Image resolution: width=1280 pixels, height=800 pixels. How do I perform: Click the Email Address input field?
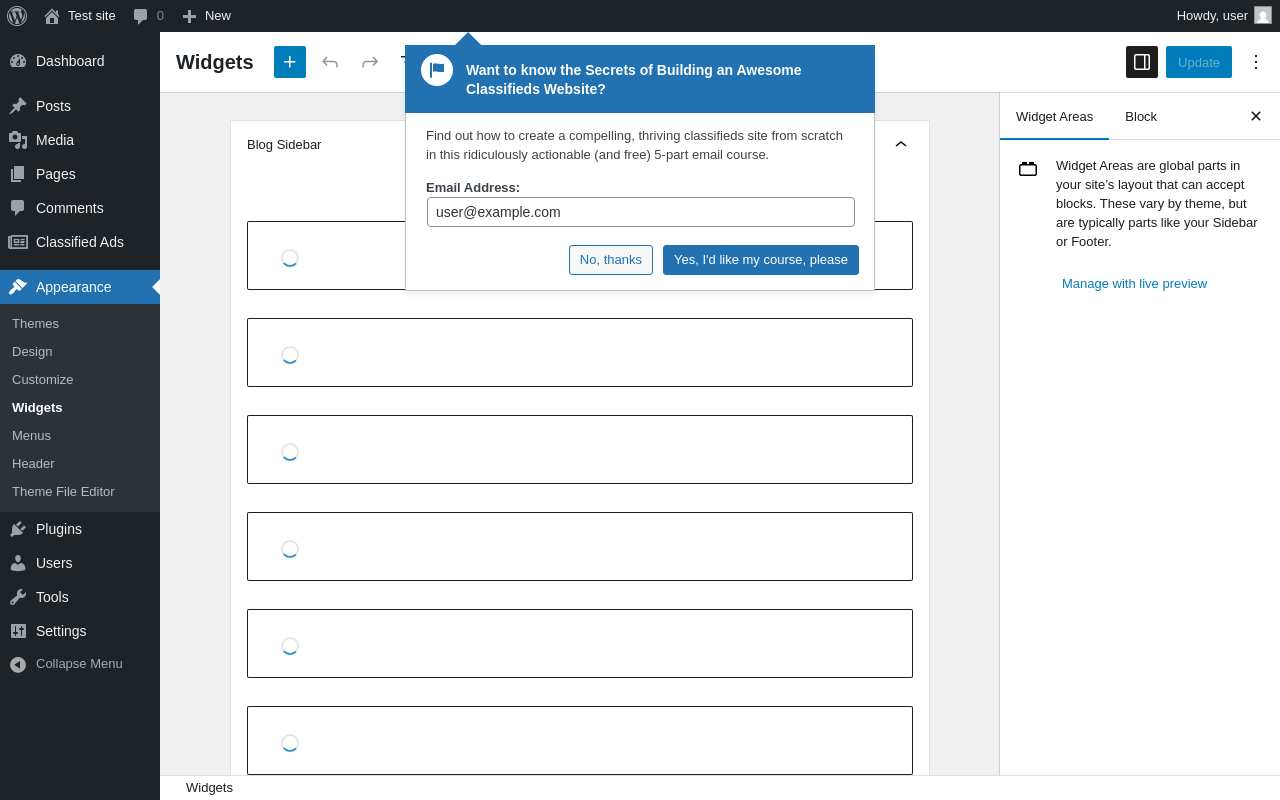(x=641, y=212)
